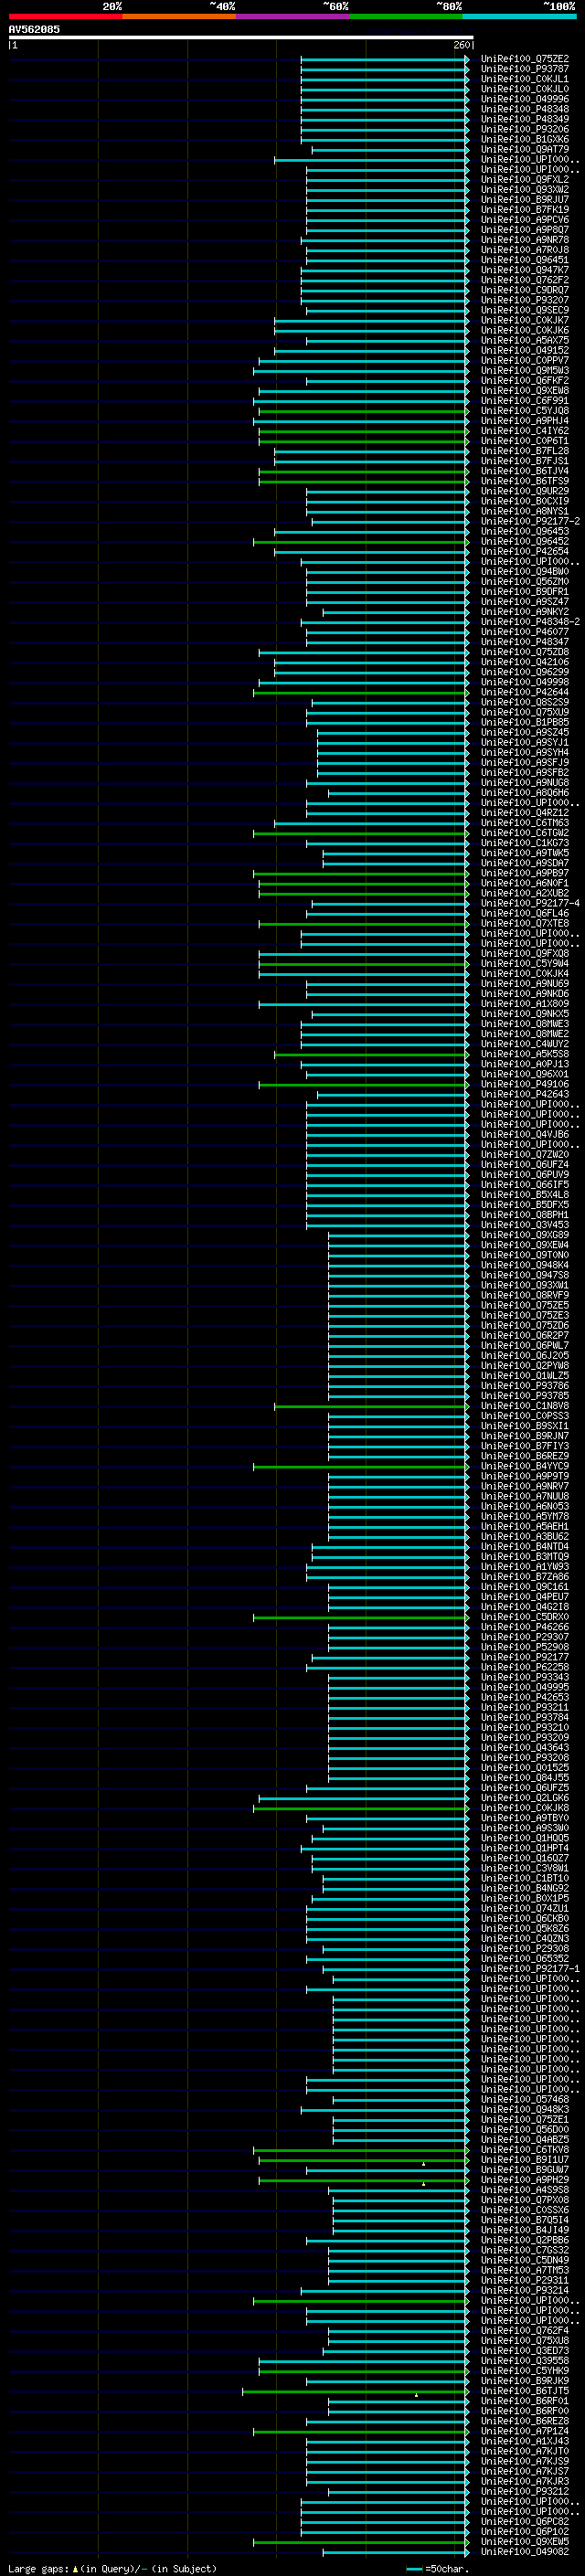Click the white query sequence ruler bar
585x2576 pixels.
(241, 37)
